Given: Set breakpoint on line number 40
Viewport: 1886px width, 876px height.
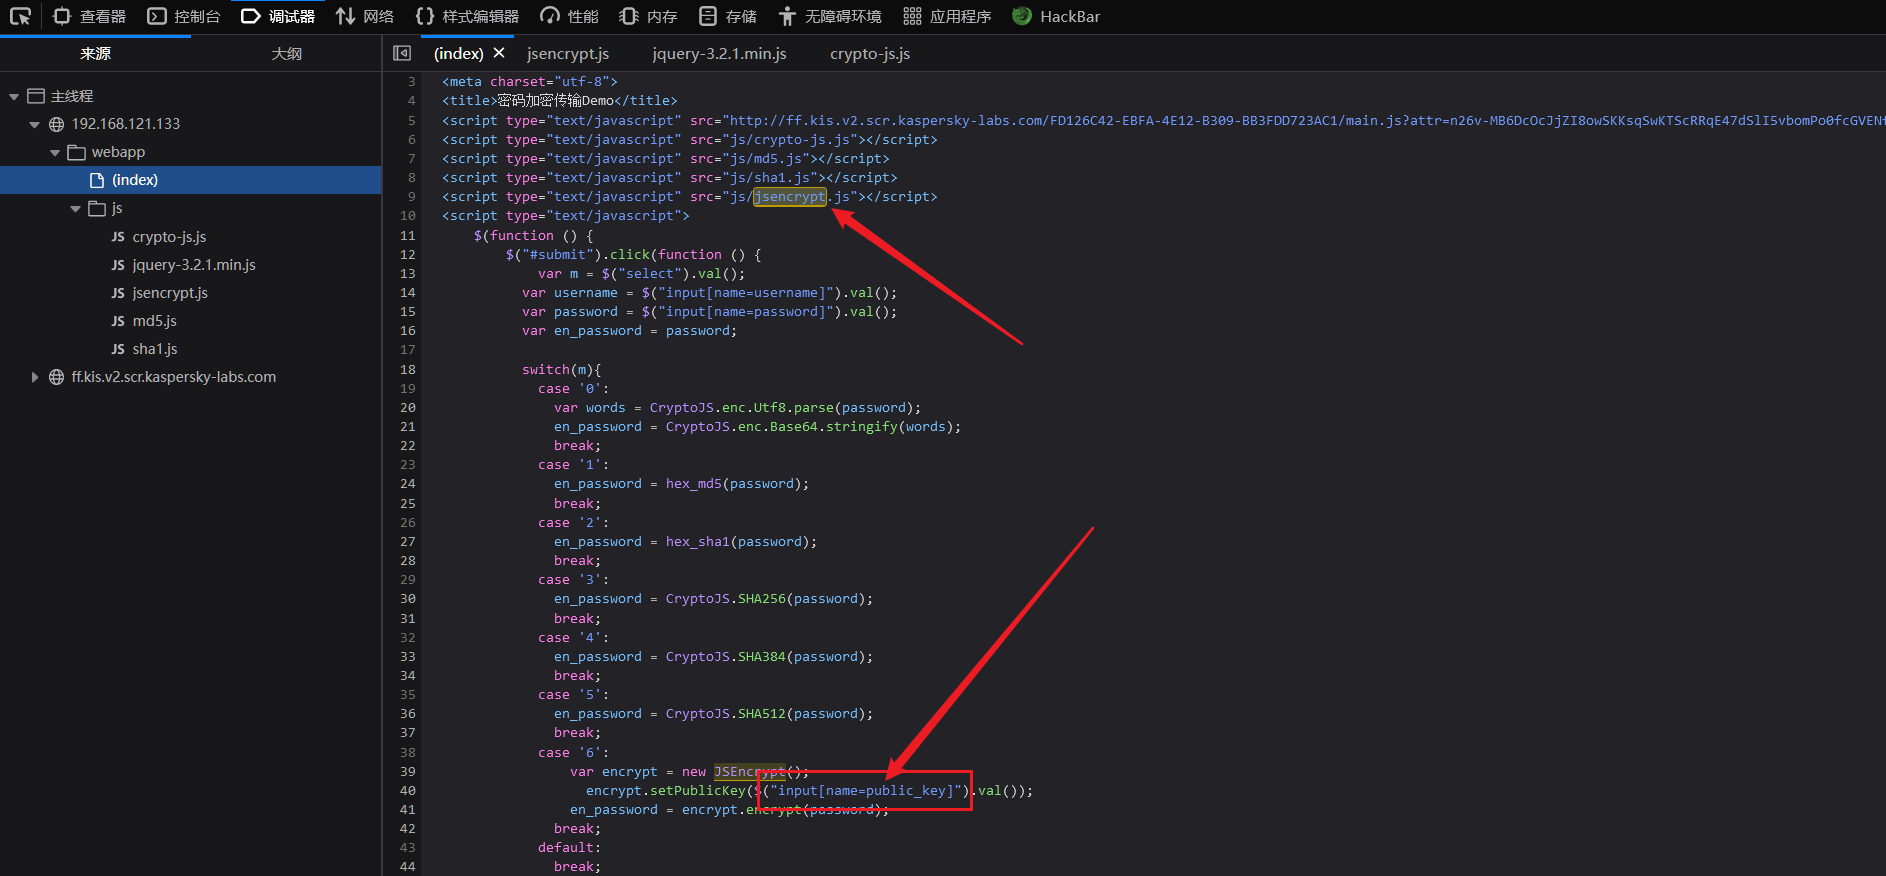Looking at the screenshot, I should click(407, 791).
